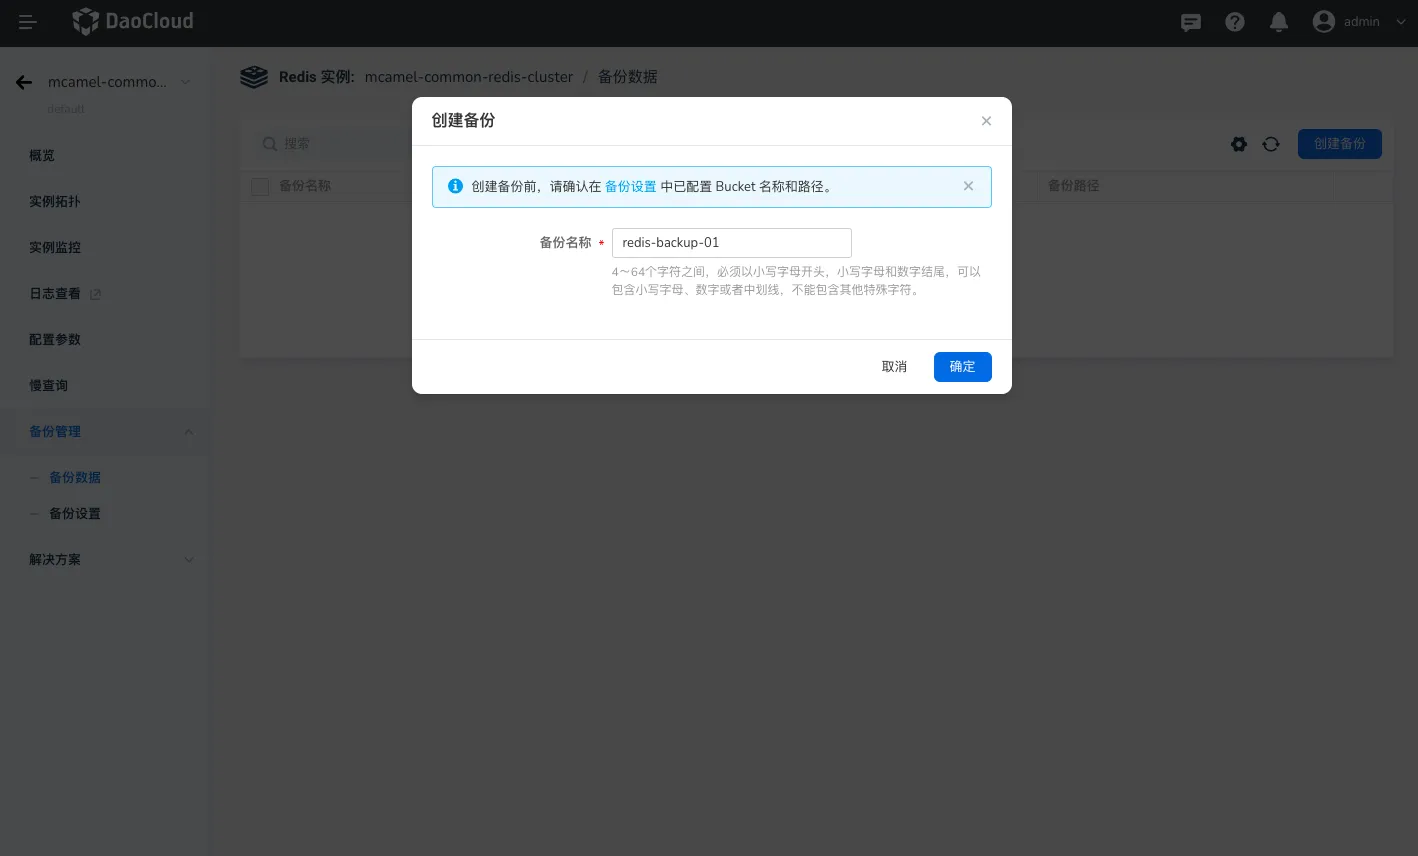
Task: Collapse the 备份管理 menu section
Action: (x=188, y=432)
